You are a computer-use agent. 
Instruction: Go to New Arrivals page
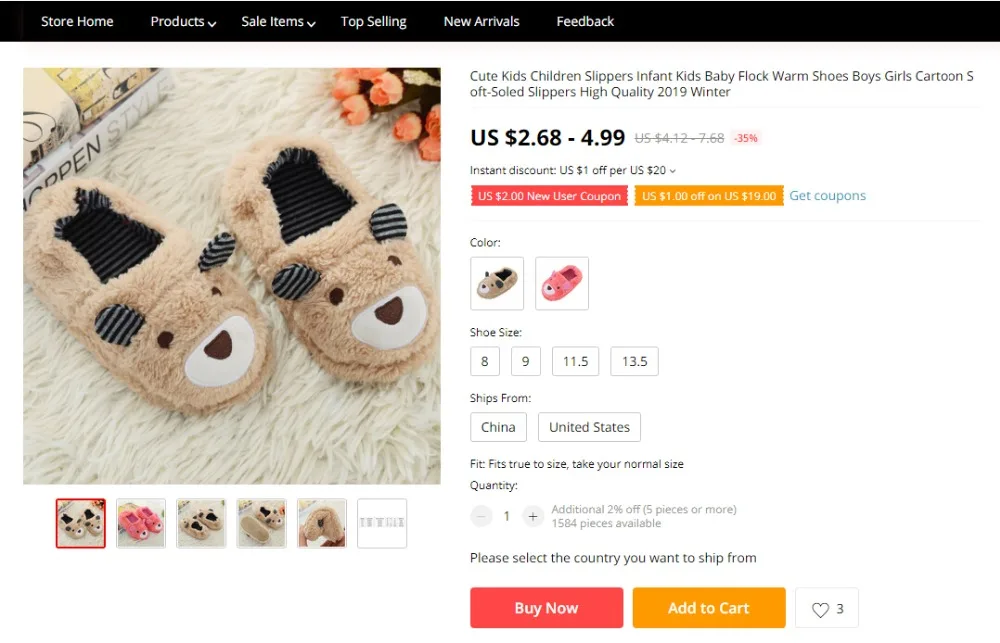[482, 22]
